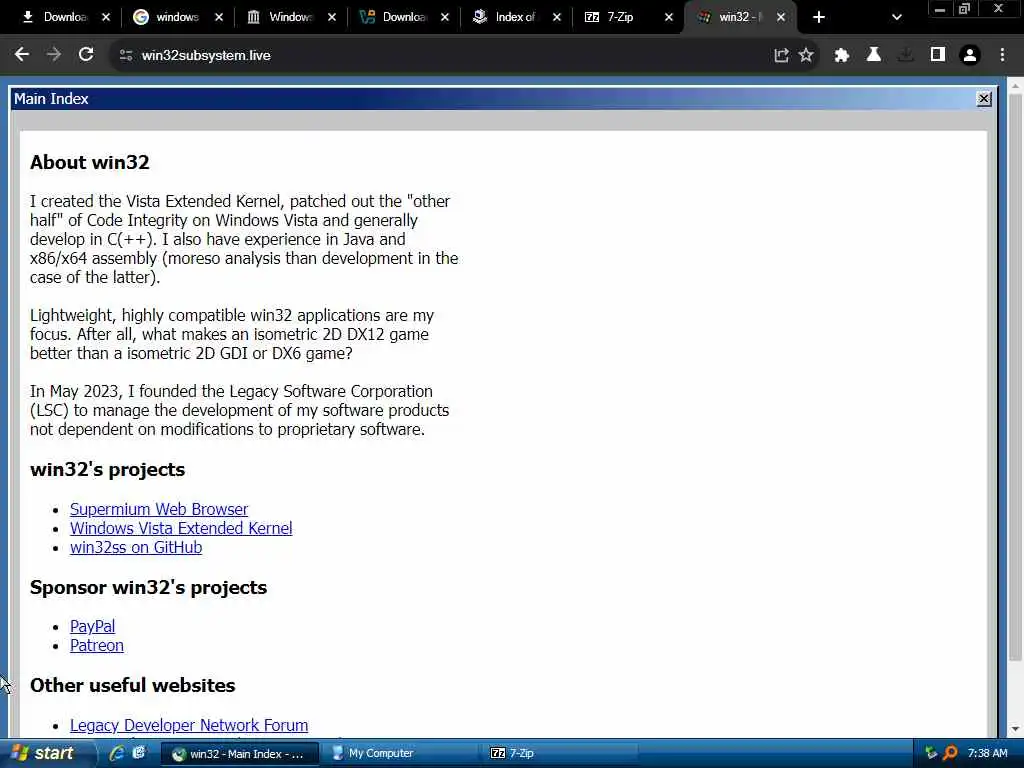Image resolution: width=1024 pixels, height=768 pixels.
Task: Click the scrollbar down arrow
Action: tap(1015, 729)
